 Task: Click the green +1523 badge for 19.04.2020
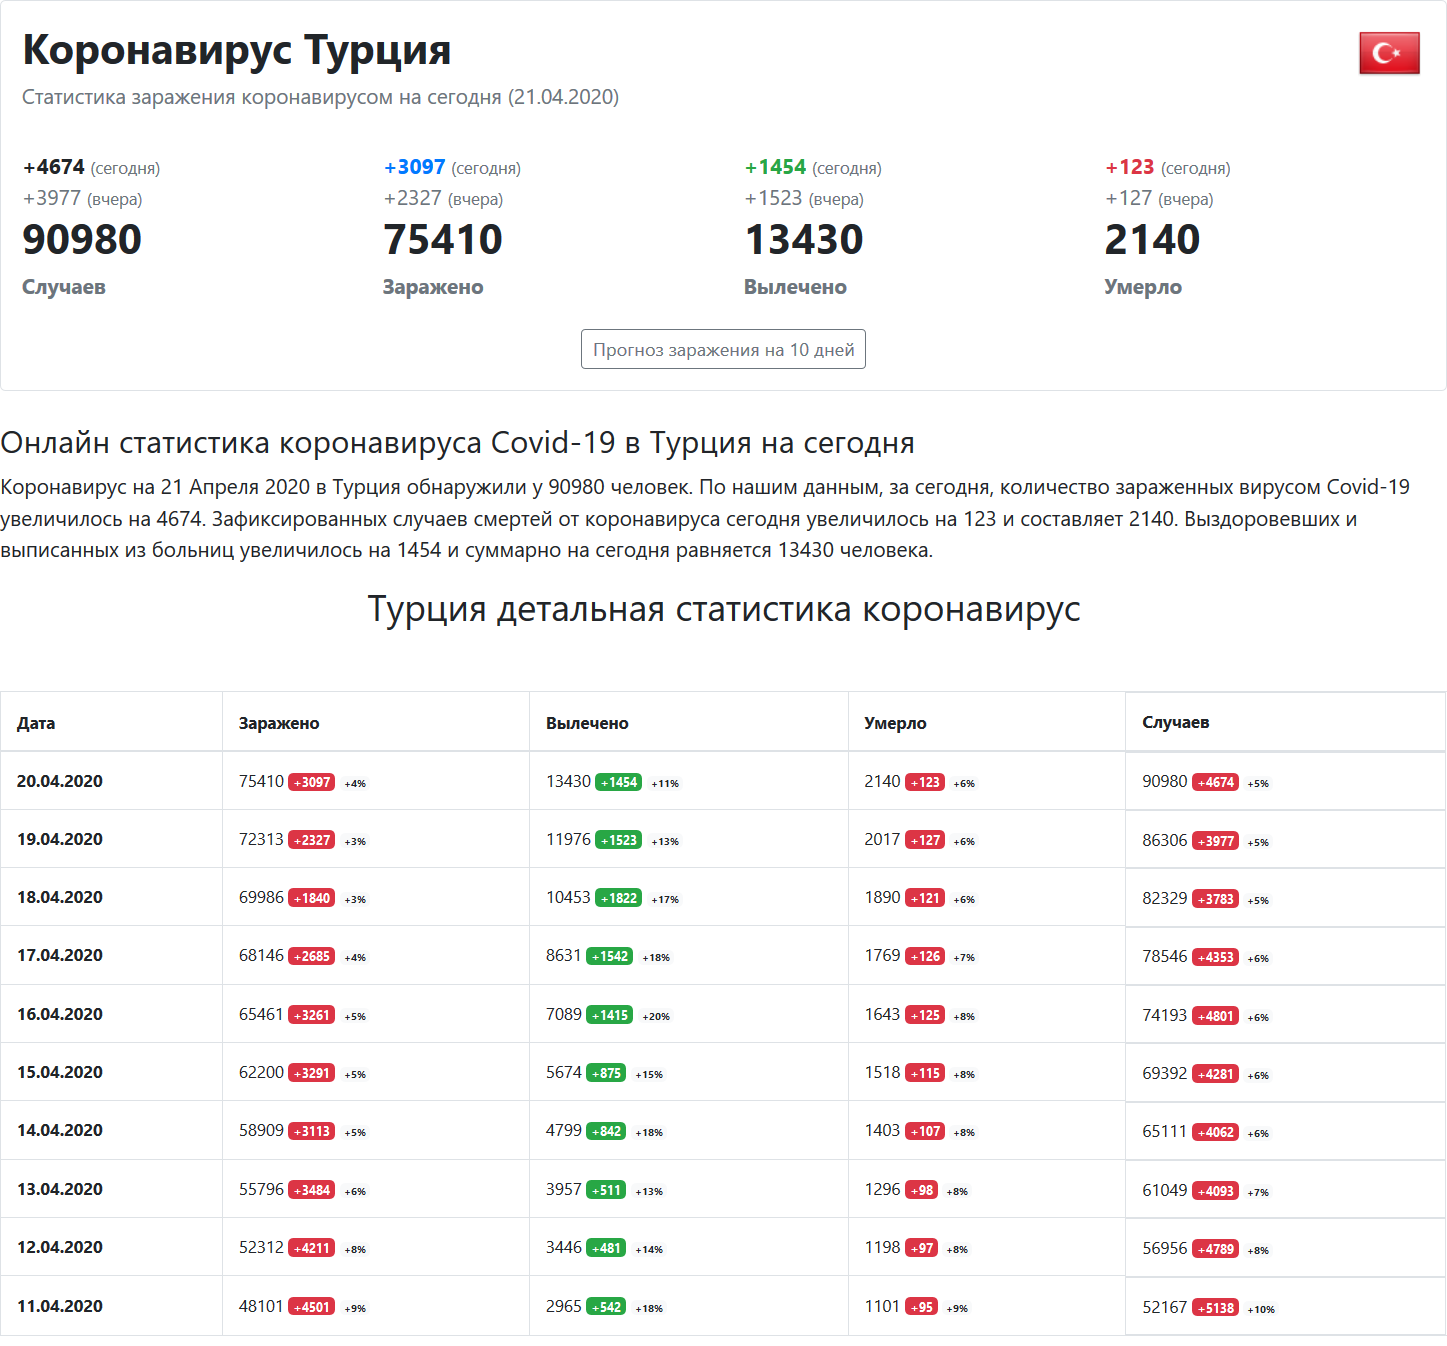[619, 840]
